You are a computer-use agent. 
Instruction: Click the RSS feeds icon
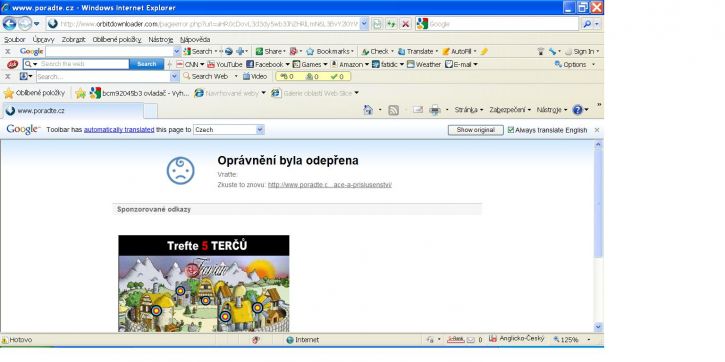393,110
